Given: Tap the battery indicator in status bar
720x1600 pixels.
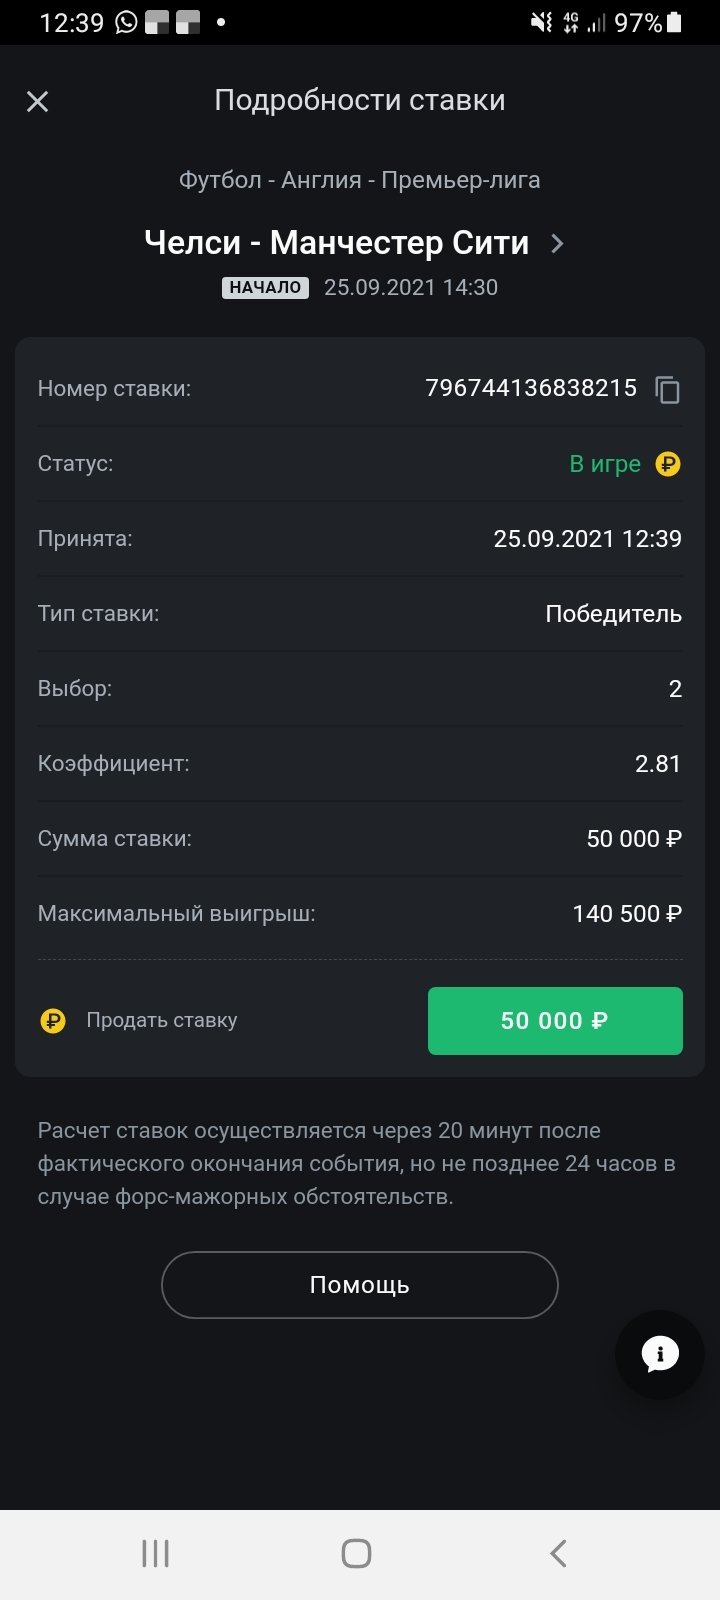Looking at the screenshot, I should point(676,22).
